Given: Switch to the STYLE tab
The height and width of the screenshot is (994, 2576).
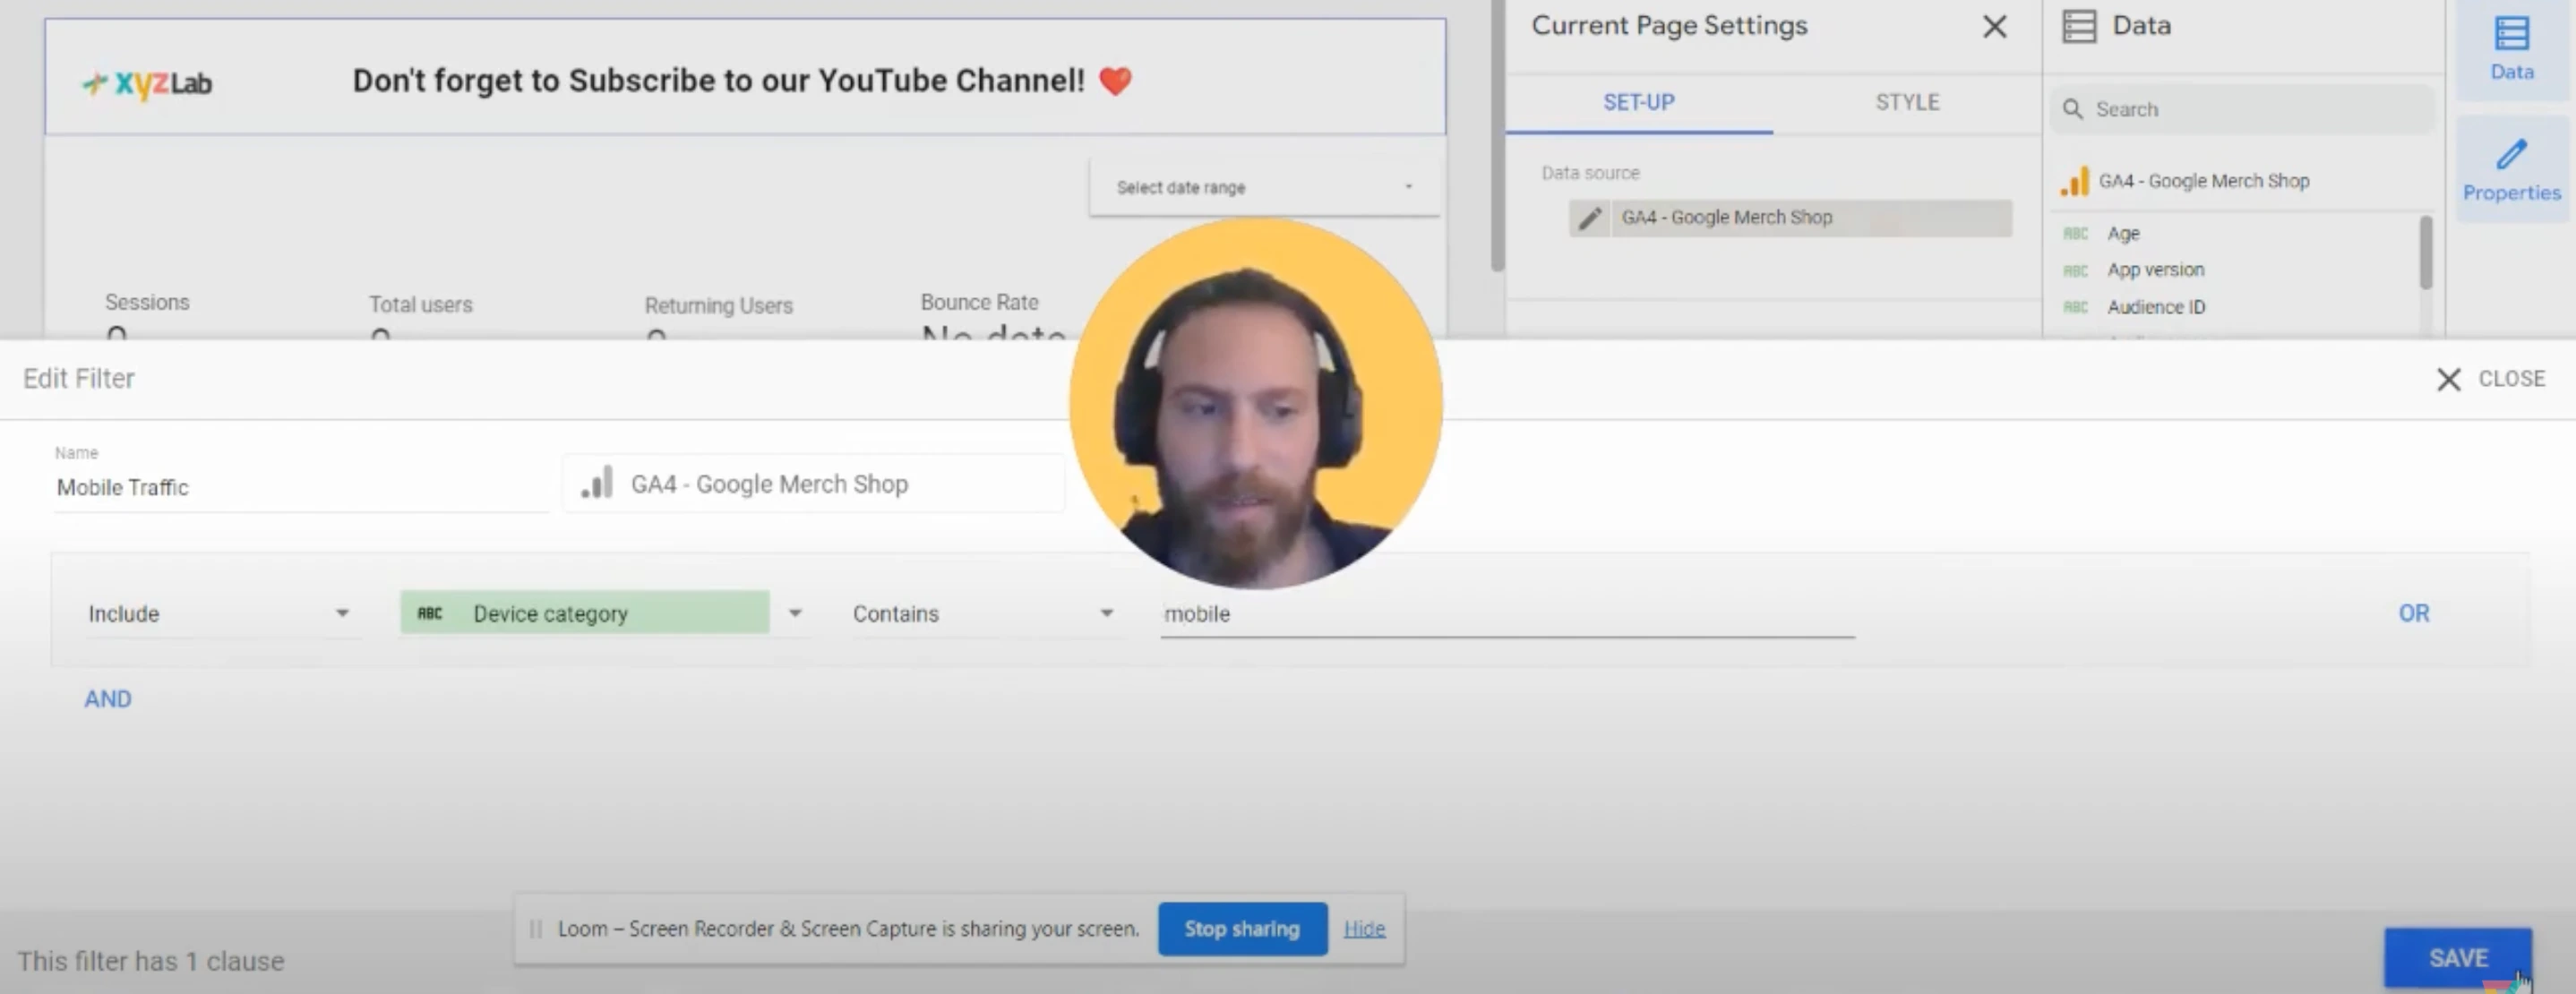Looking at the screenshot, I should 1906,102.
